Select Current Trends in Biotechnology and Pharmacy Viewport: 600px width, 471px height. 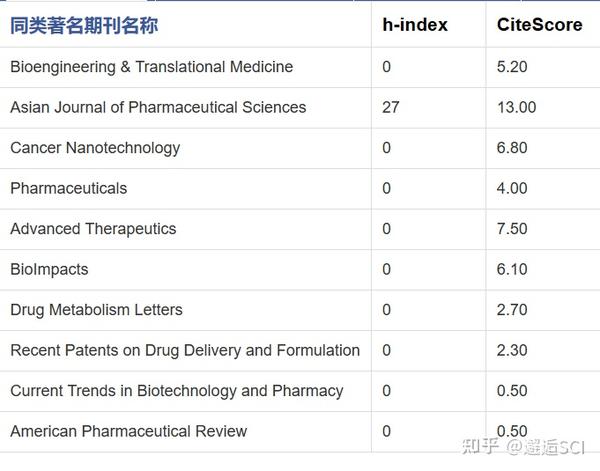click(176, 391)
